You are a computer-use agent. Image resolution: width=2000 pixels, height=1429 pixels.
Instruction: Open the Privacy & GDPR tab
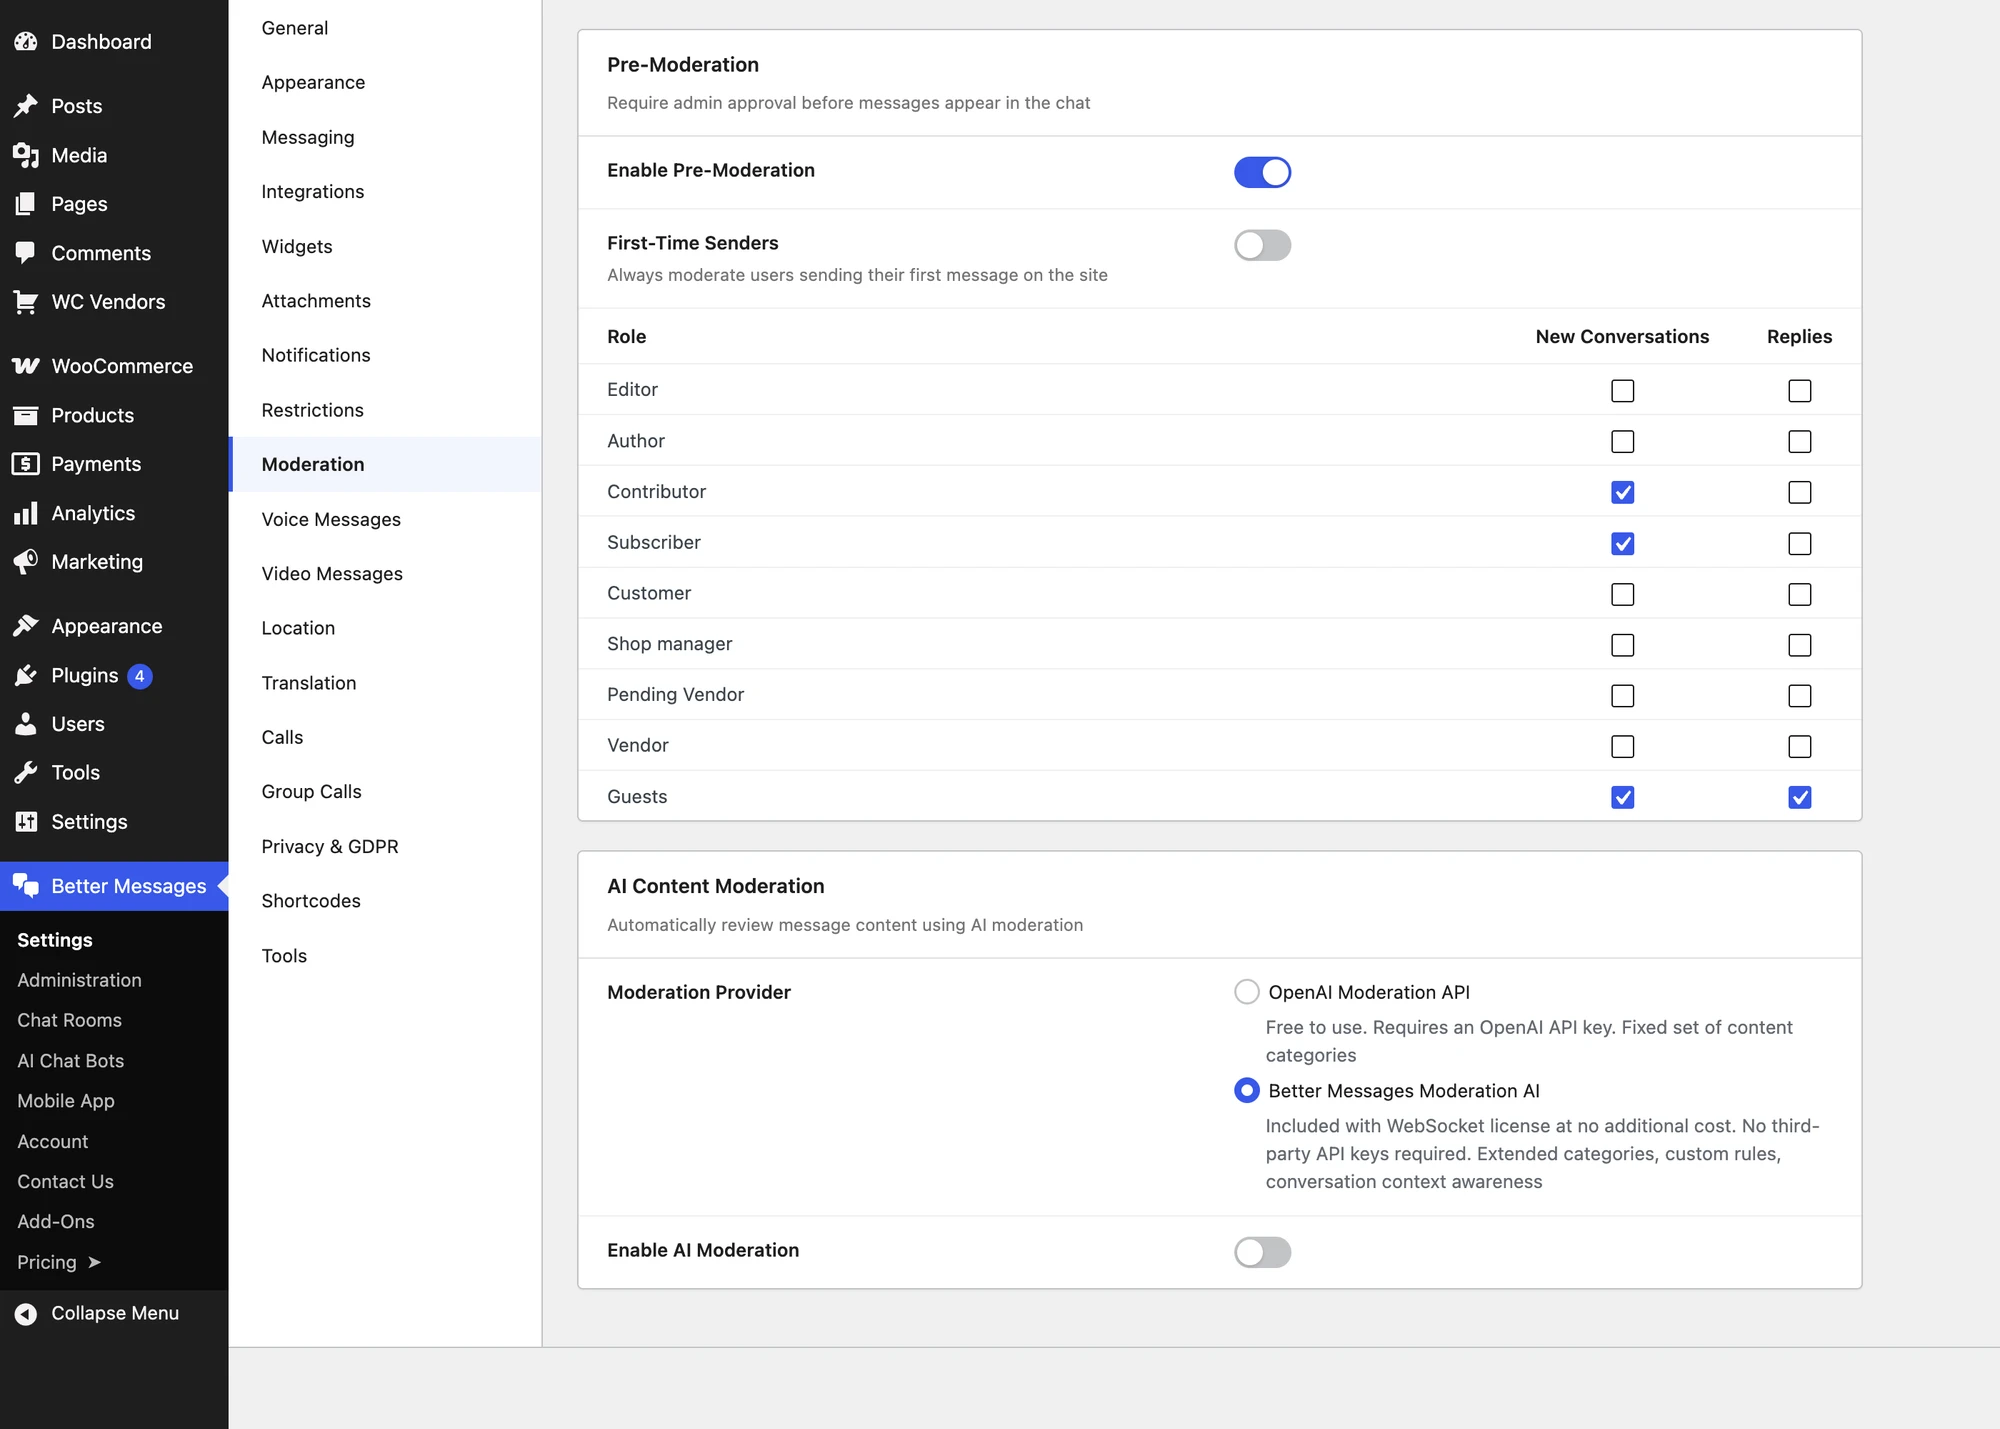click(385, 846)
